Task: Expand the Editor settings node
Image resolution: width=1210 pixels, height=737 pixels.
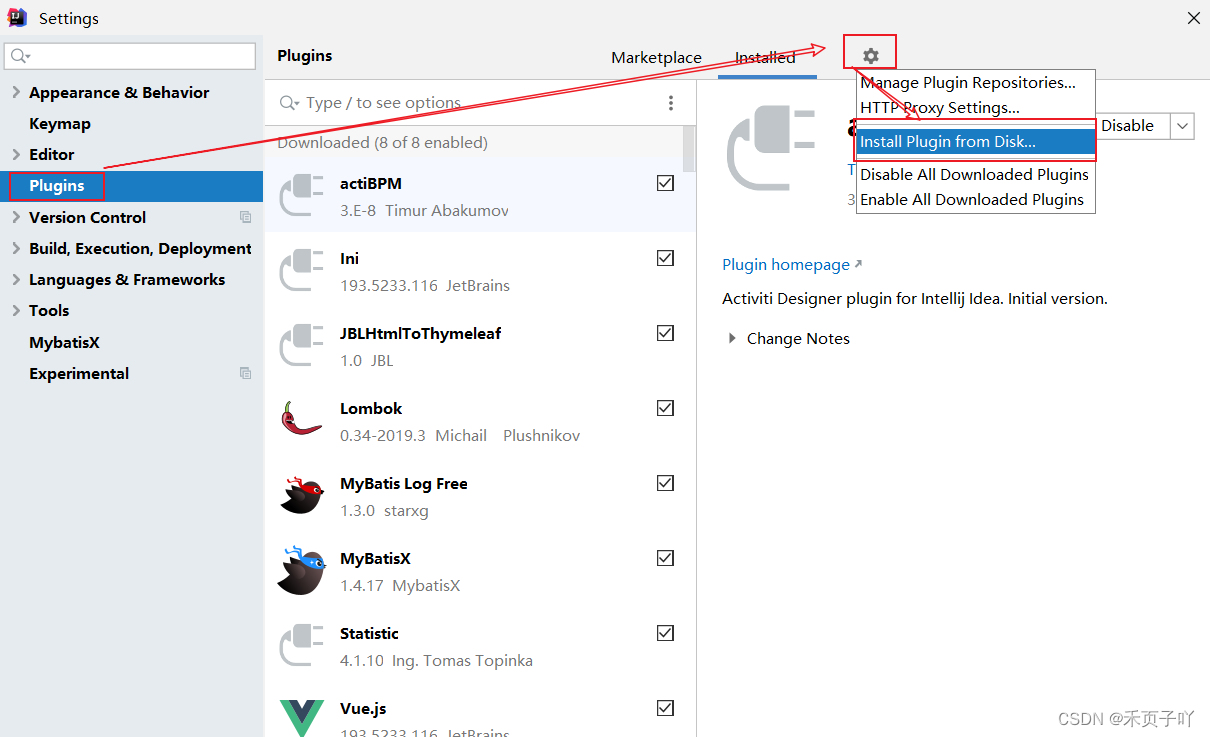Action: [16, 154]
